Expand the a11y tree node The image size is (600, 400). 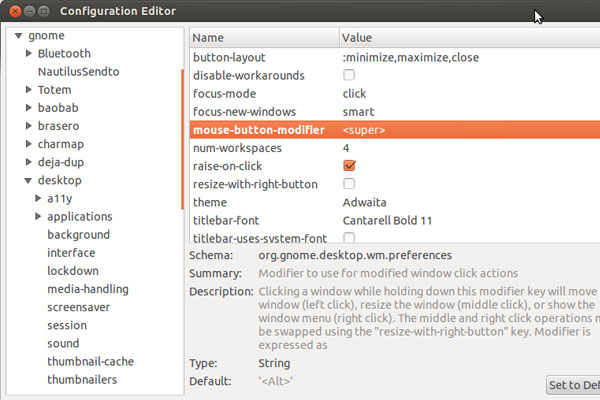pyautogui.click(x=38, y=198)
